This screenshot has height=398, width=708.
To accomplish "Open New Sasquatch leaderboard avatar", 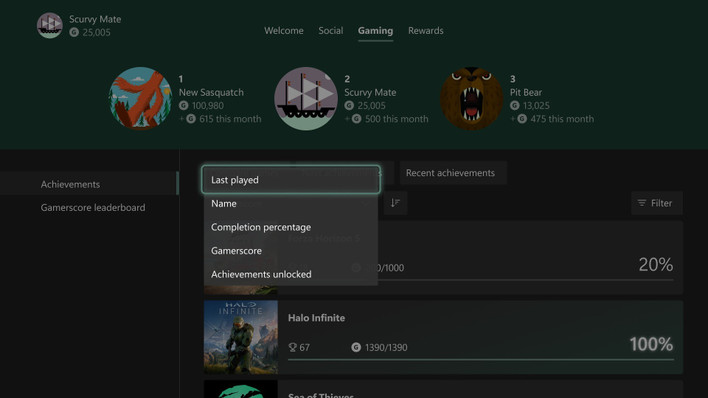I will click(140, 98).
